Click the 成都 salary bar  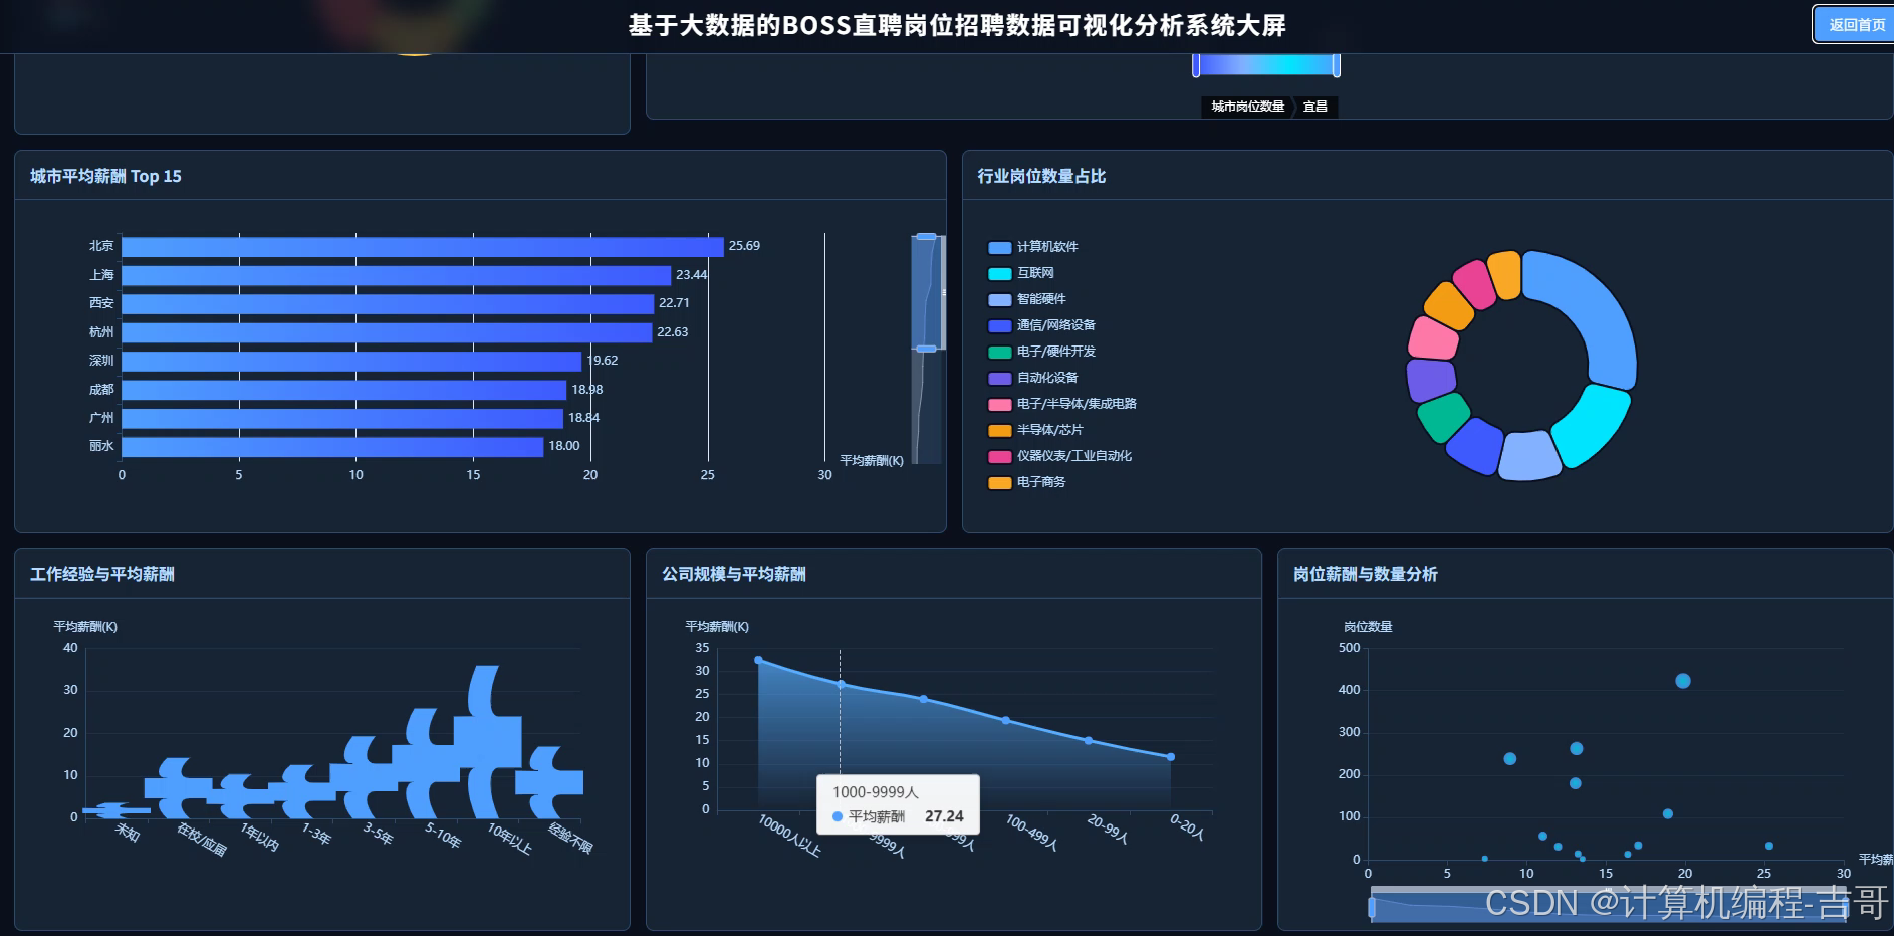click(344, 390)
